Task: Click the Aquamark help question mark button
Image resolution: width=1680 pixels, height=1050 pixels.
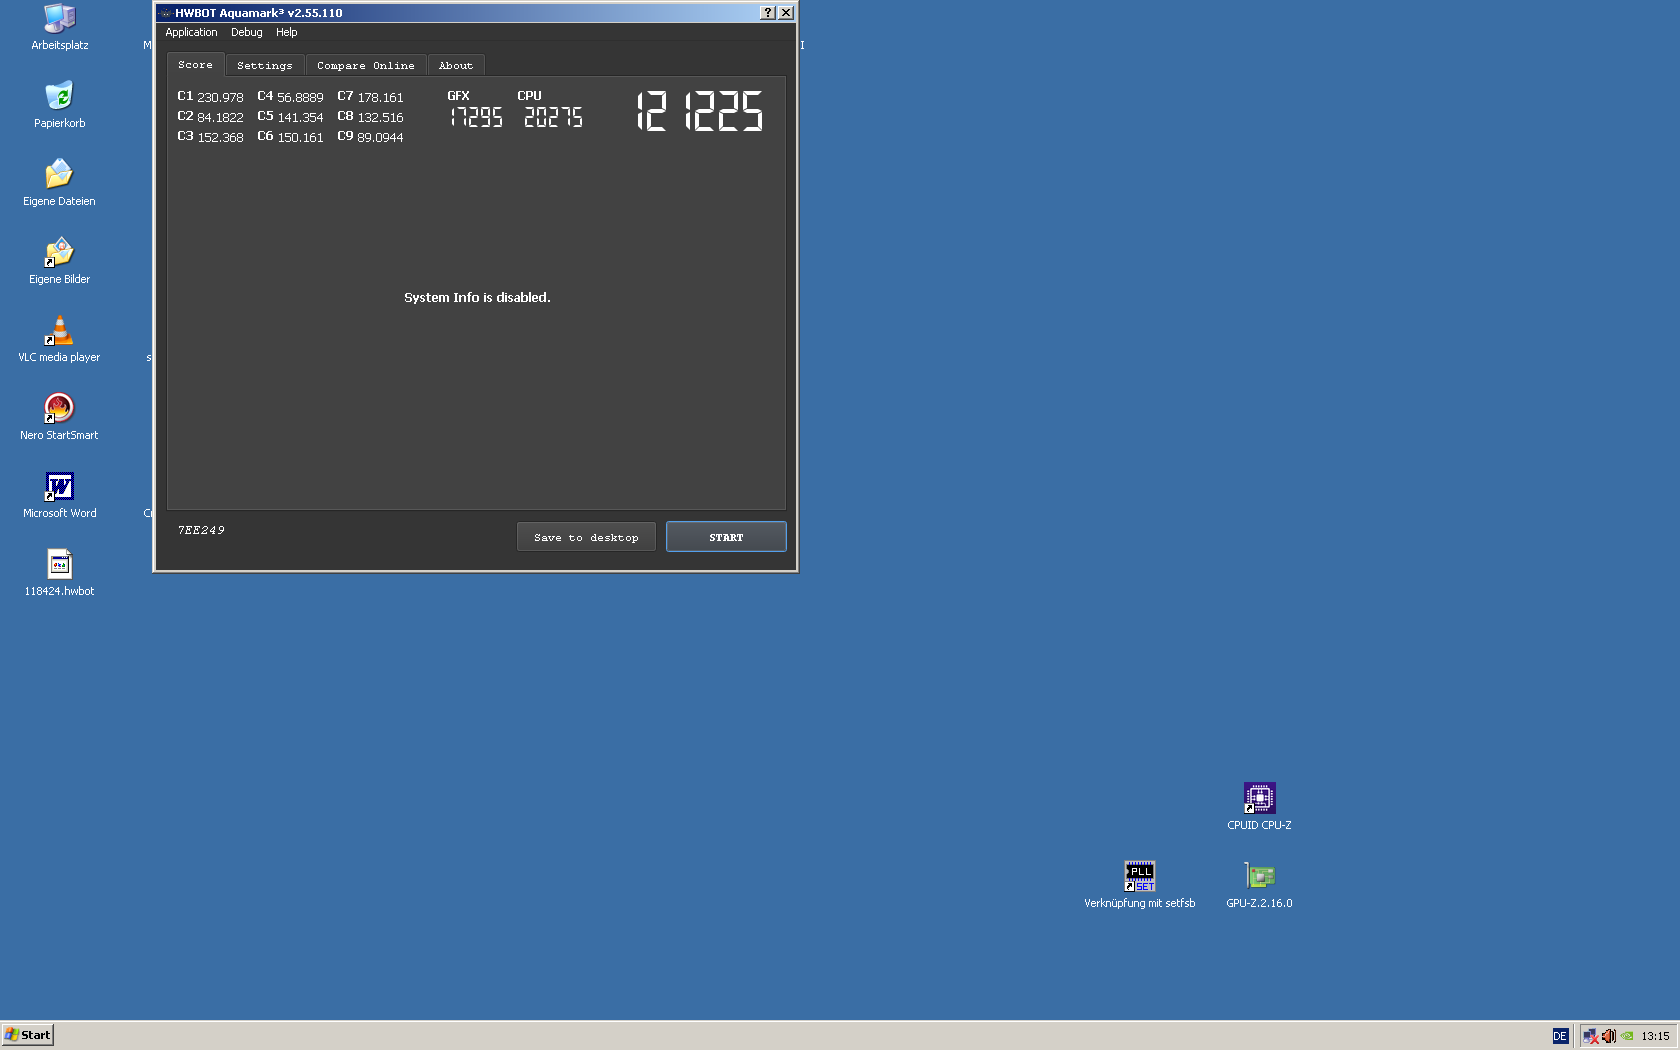Action: (x=767, y=13)
